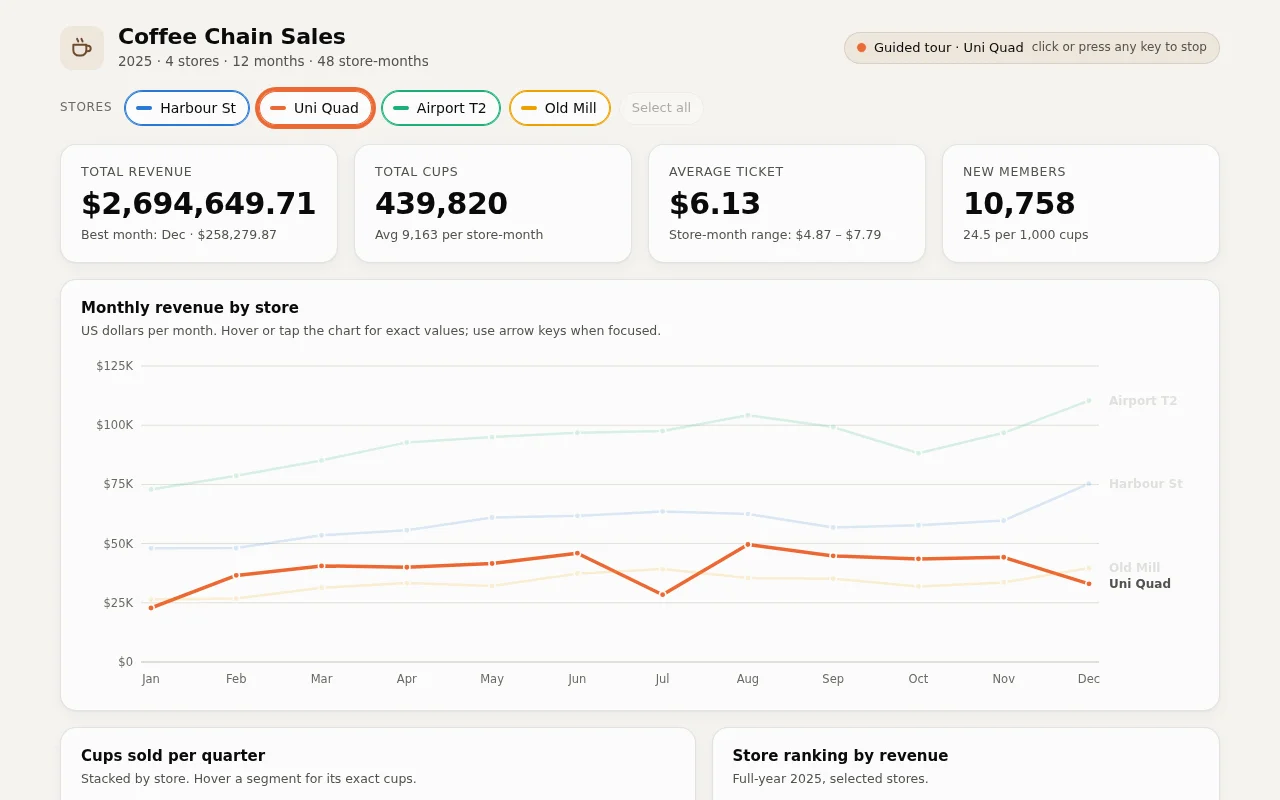Select Uni Quad's Jun data point

(x=577, y=553)
